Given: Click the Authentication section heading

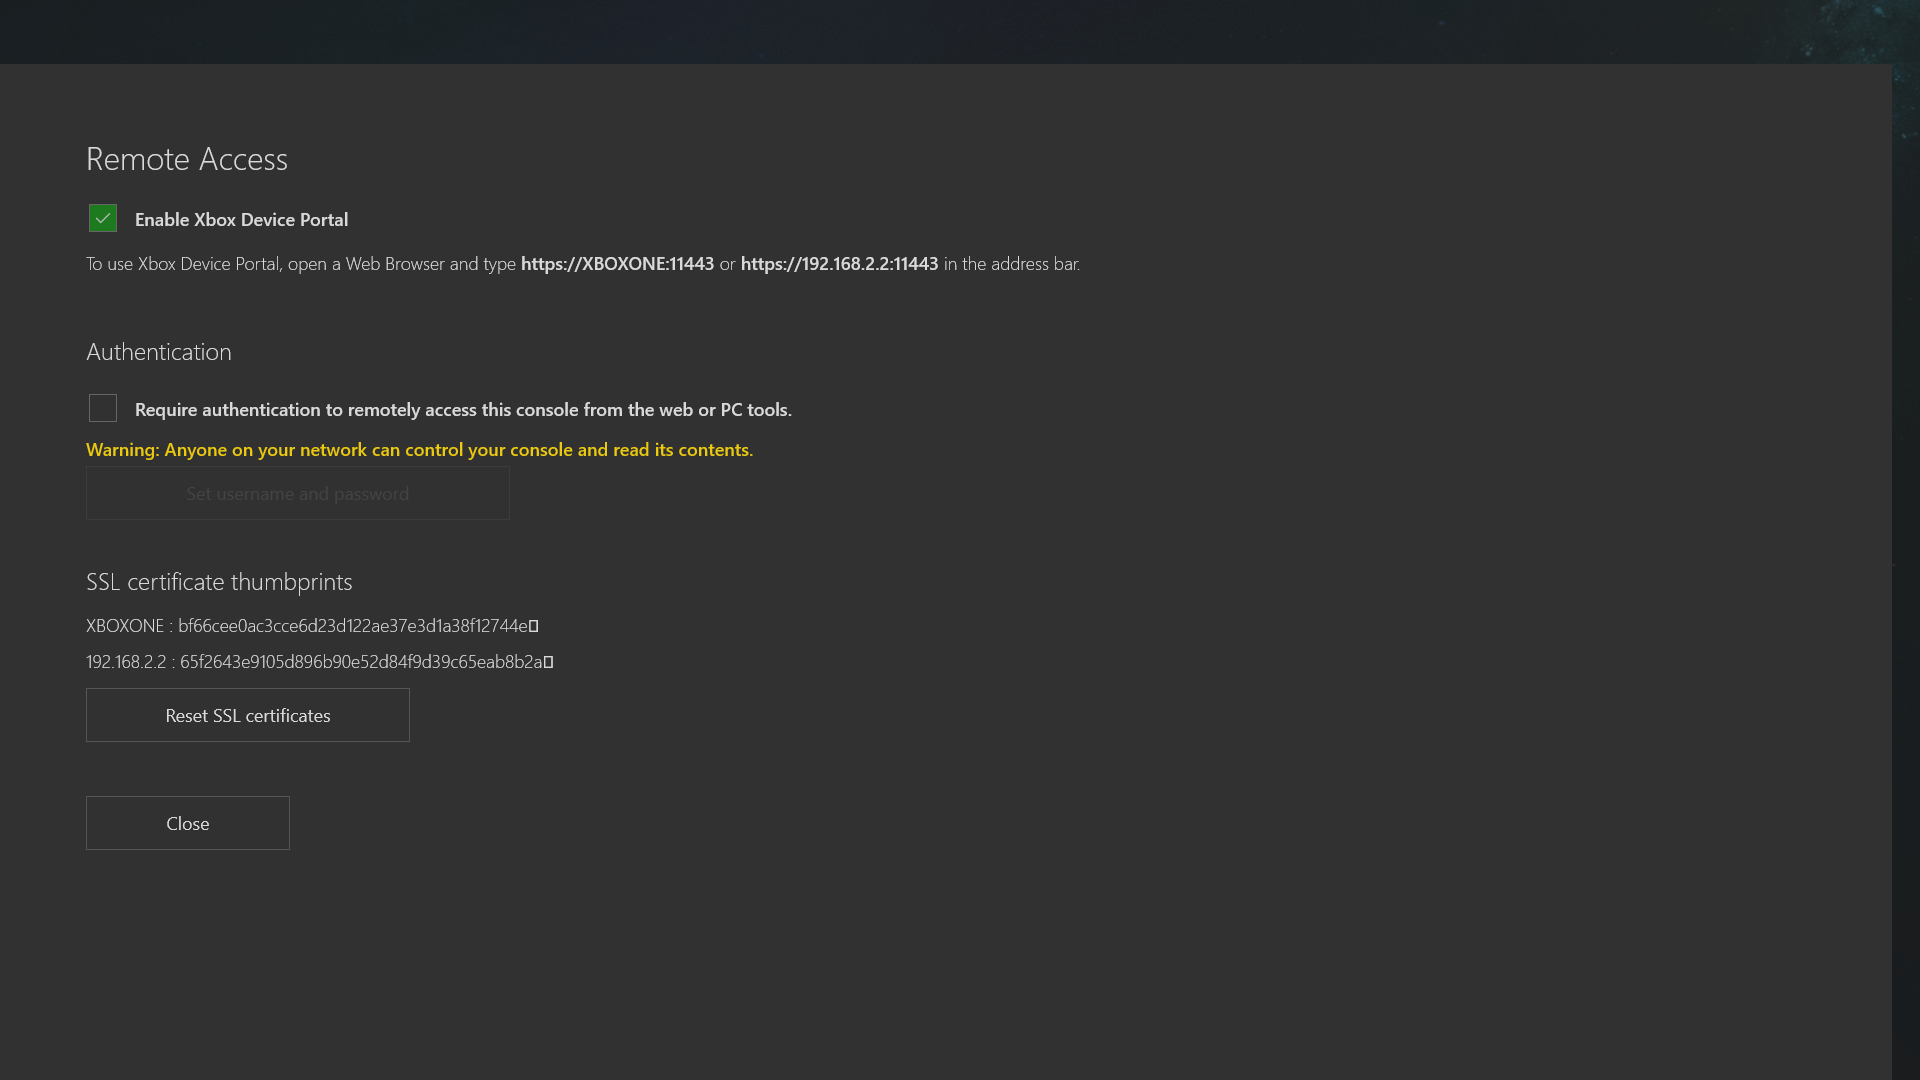Looking at the screenshot, I should point(158,352).
